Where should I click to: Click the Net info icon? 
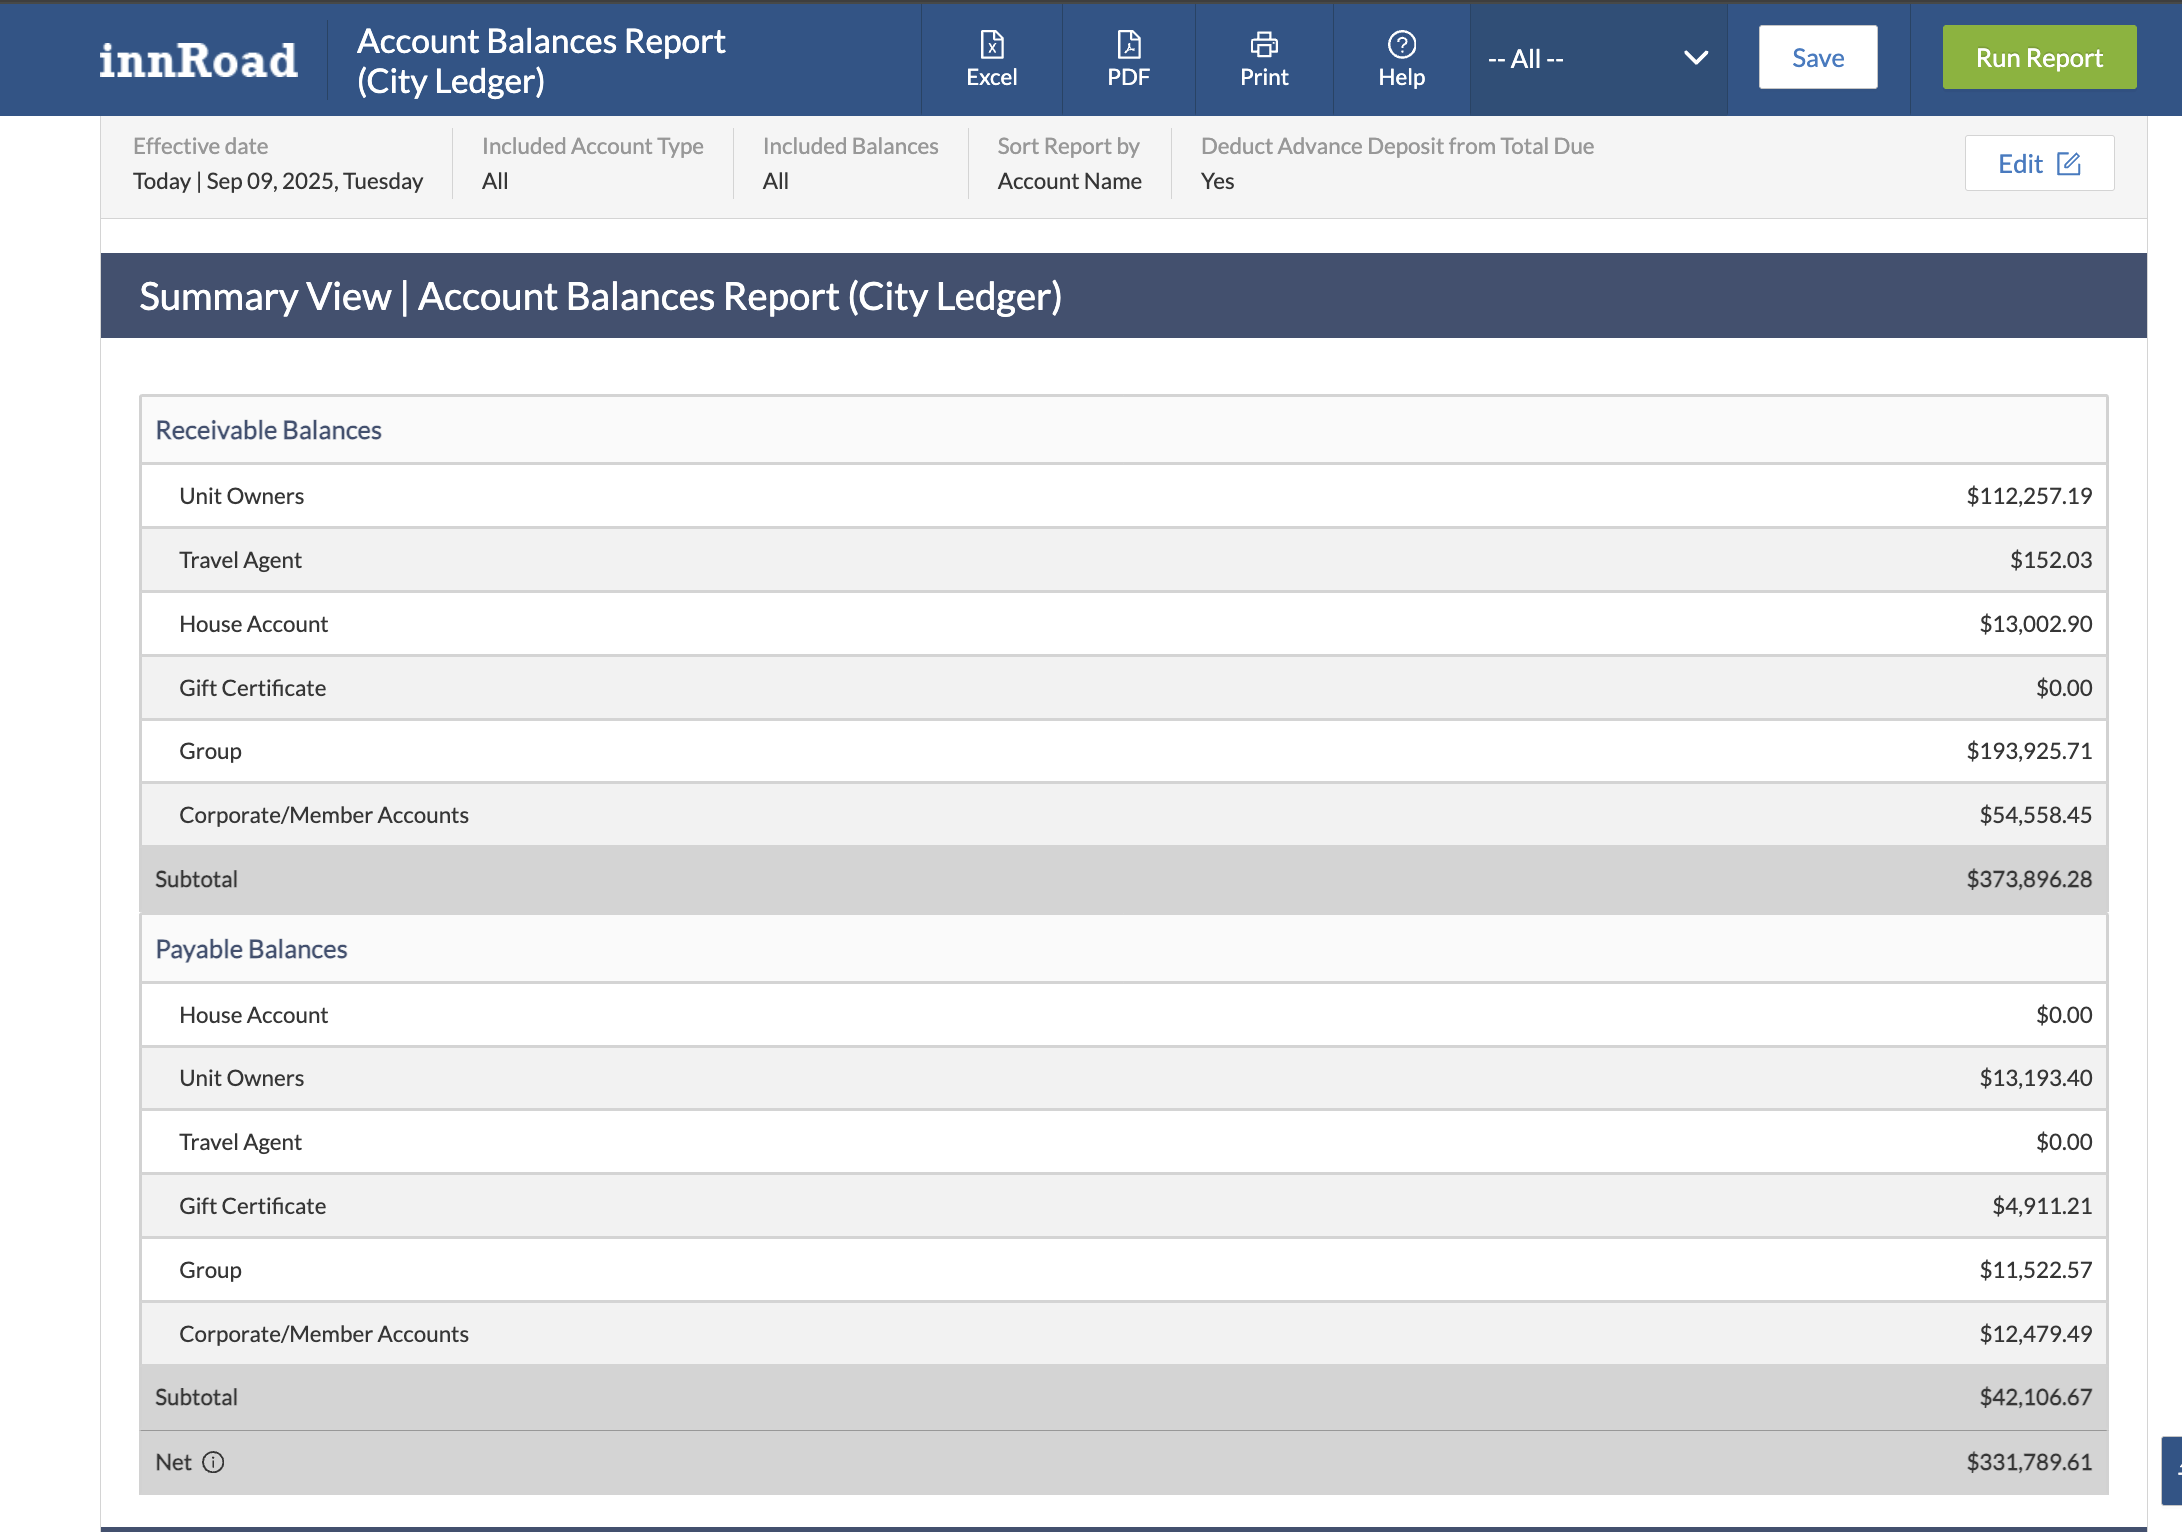213,1462
